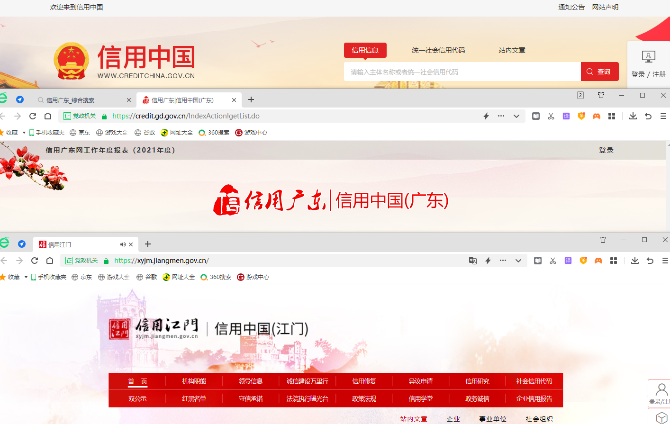Viewport: 670px width, 424px height.
Task: Click the Guangdong page vertical scrollbar
Action: (x=668, y=186)
